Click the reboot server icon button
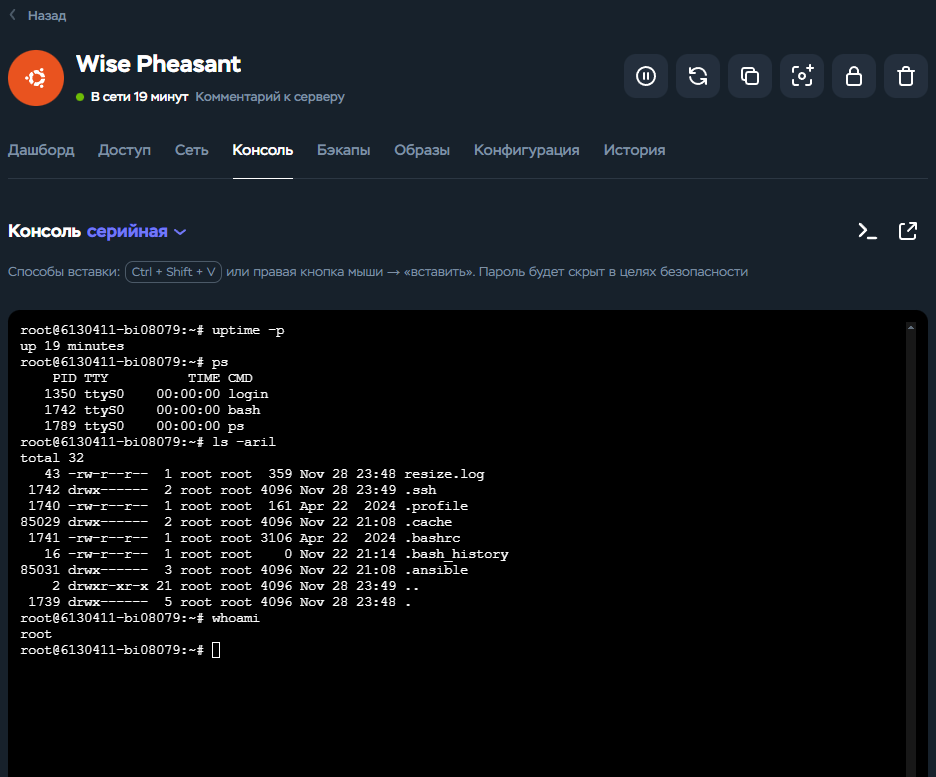Screen dimensions: 936x777 698,76
